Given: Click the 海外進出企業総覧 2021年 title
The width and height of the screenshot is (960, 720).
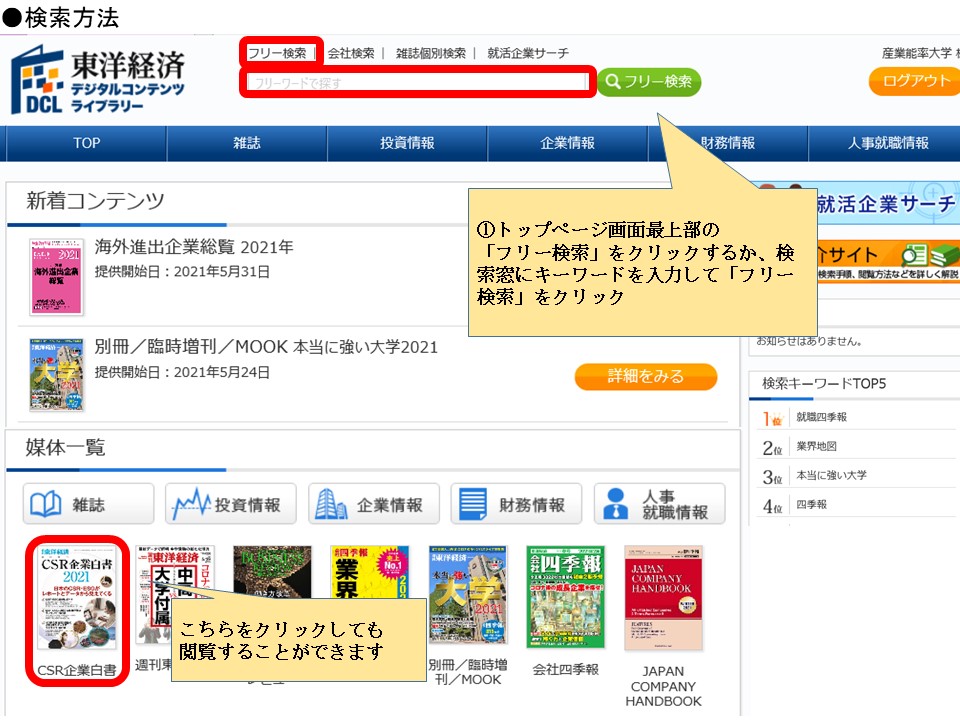Looking at the screenshot, I should coord(194,247).
